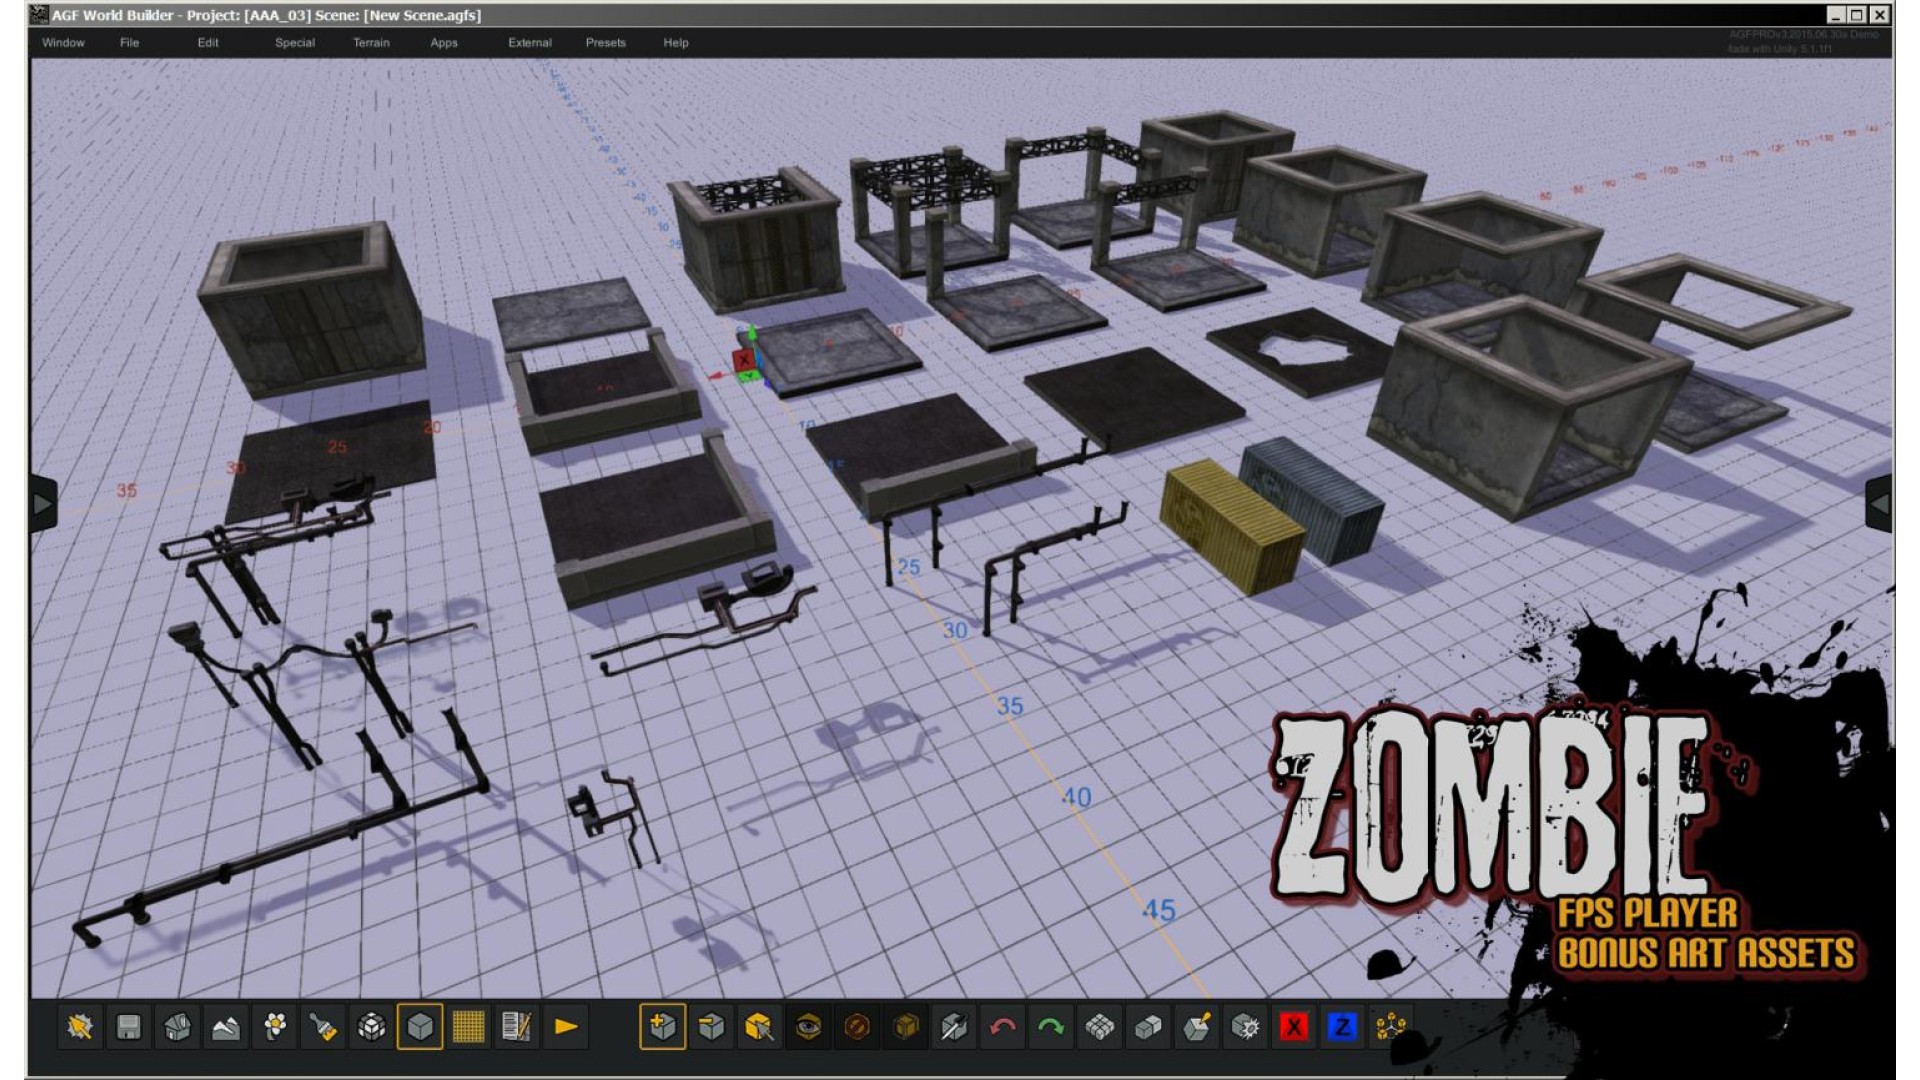Click the floppy disk save icon

[x=129, y=1027]
